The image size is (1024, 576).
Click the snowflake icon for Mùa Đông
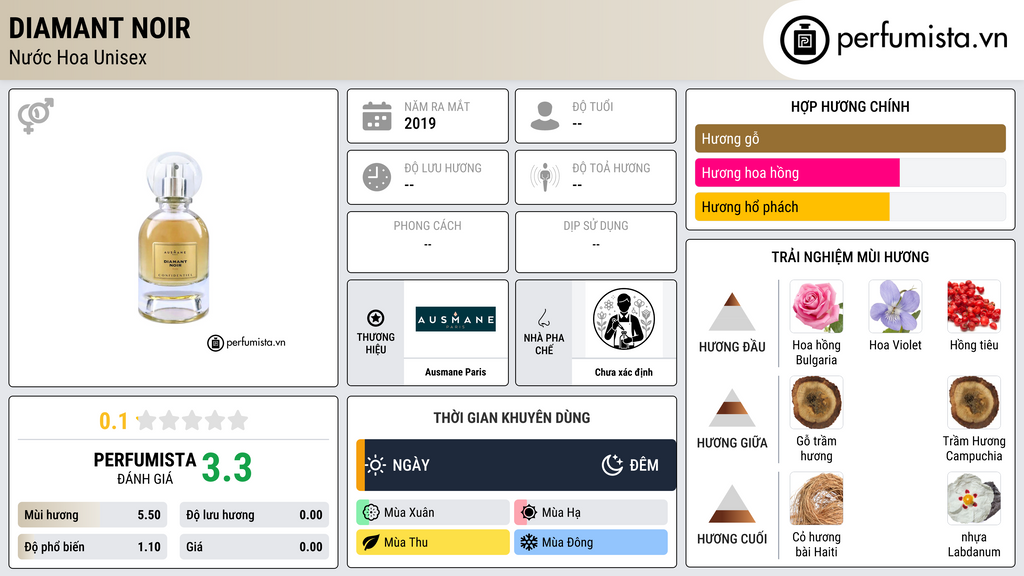pyautogui.click(x=529, y=542)
